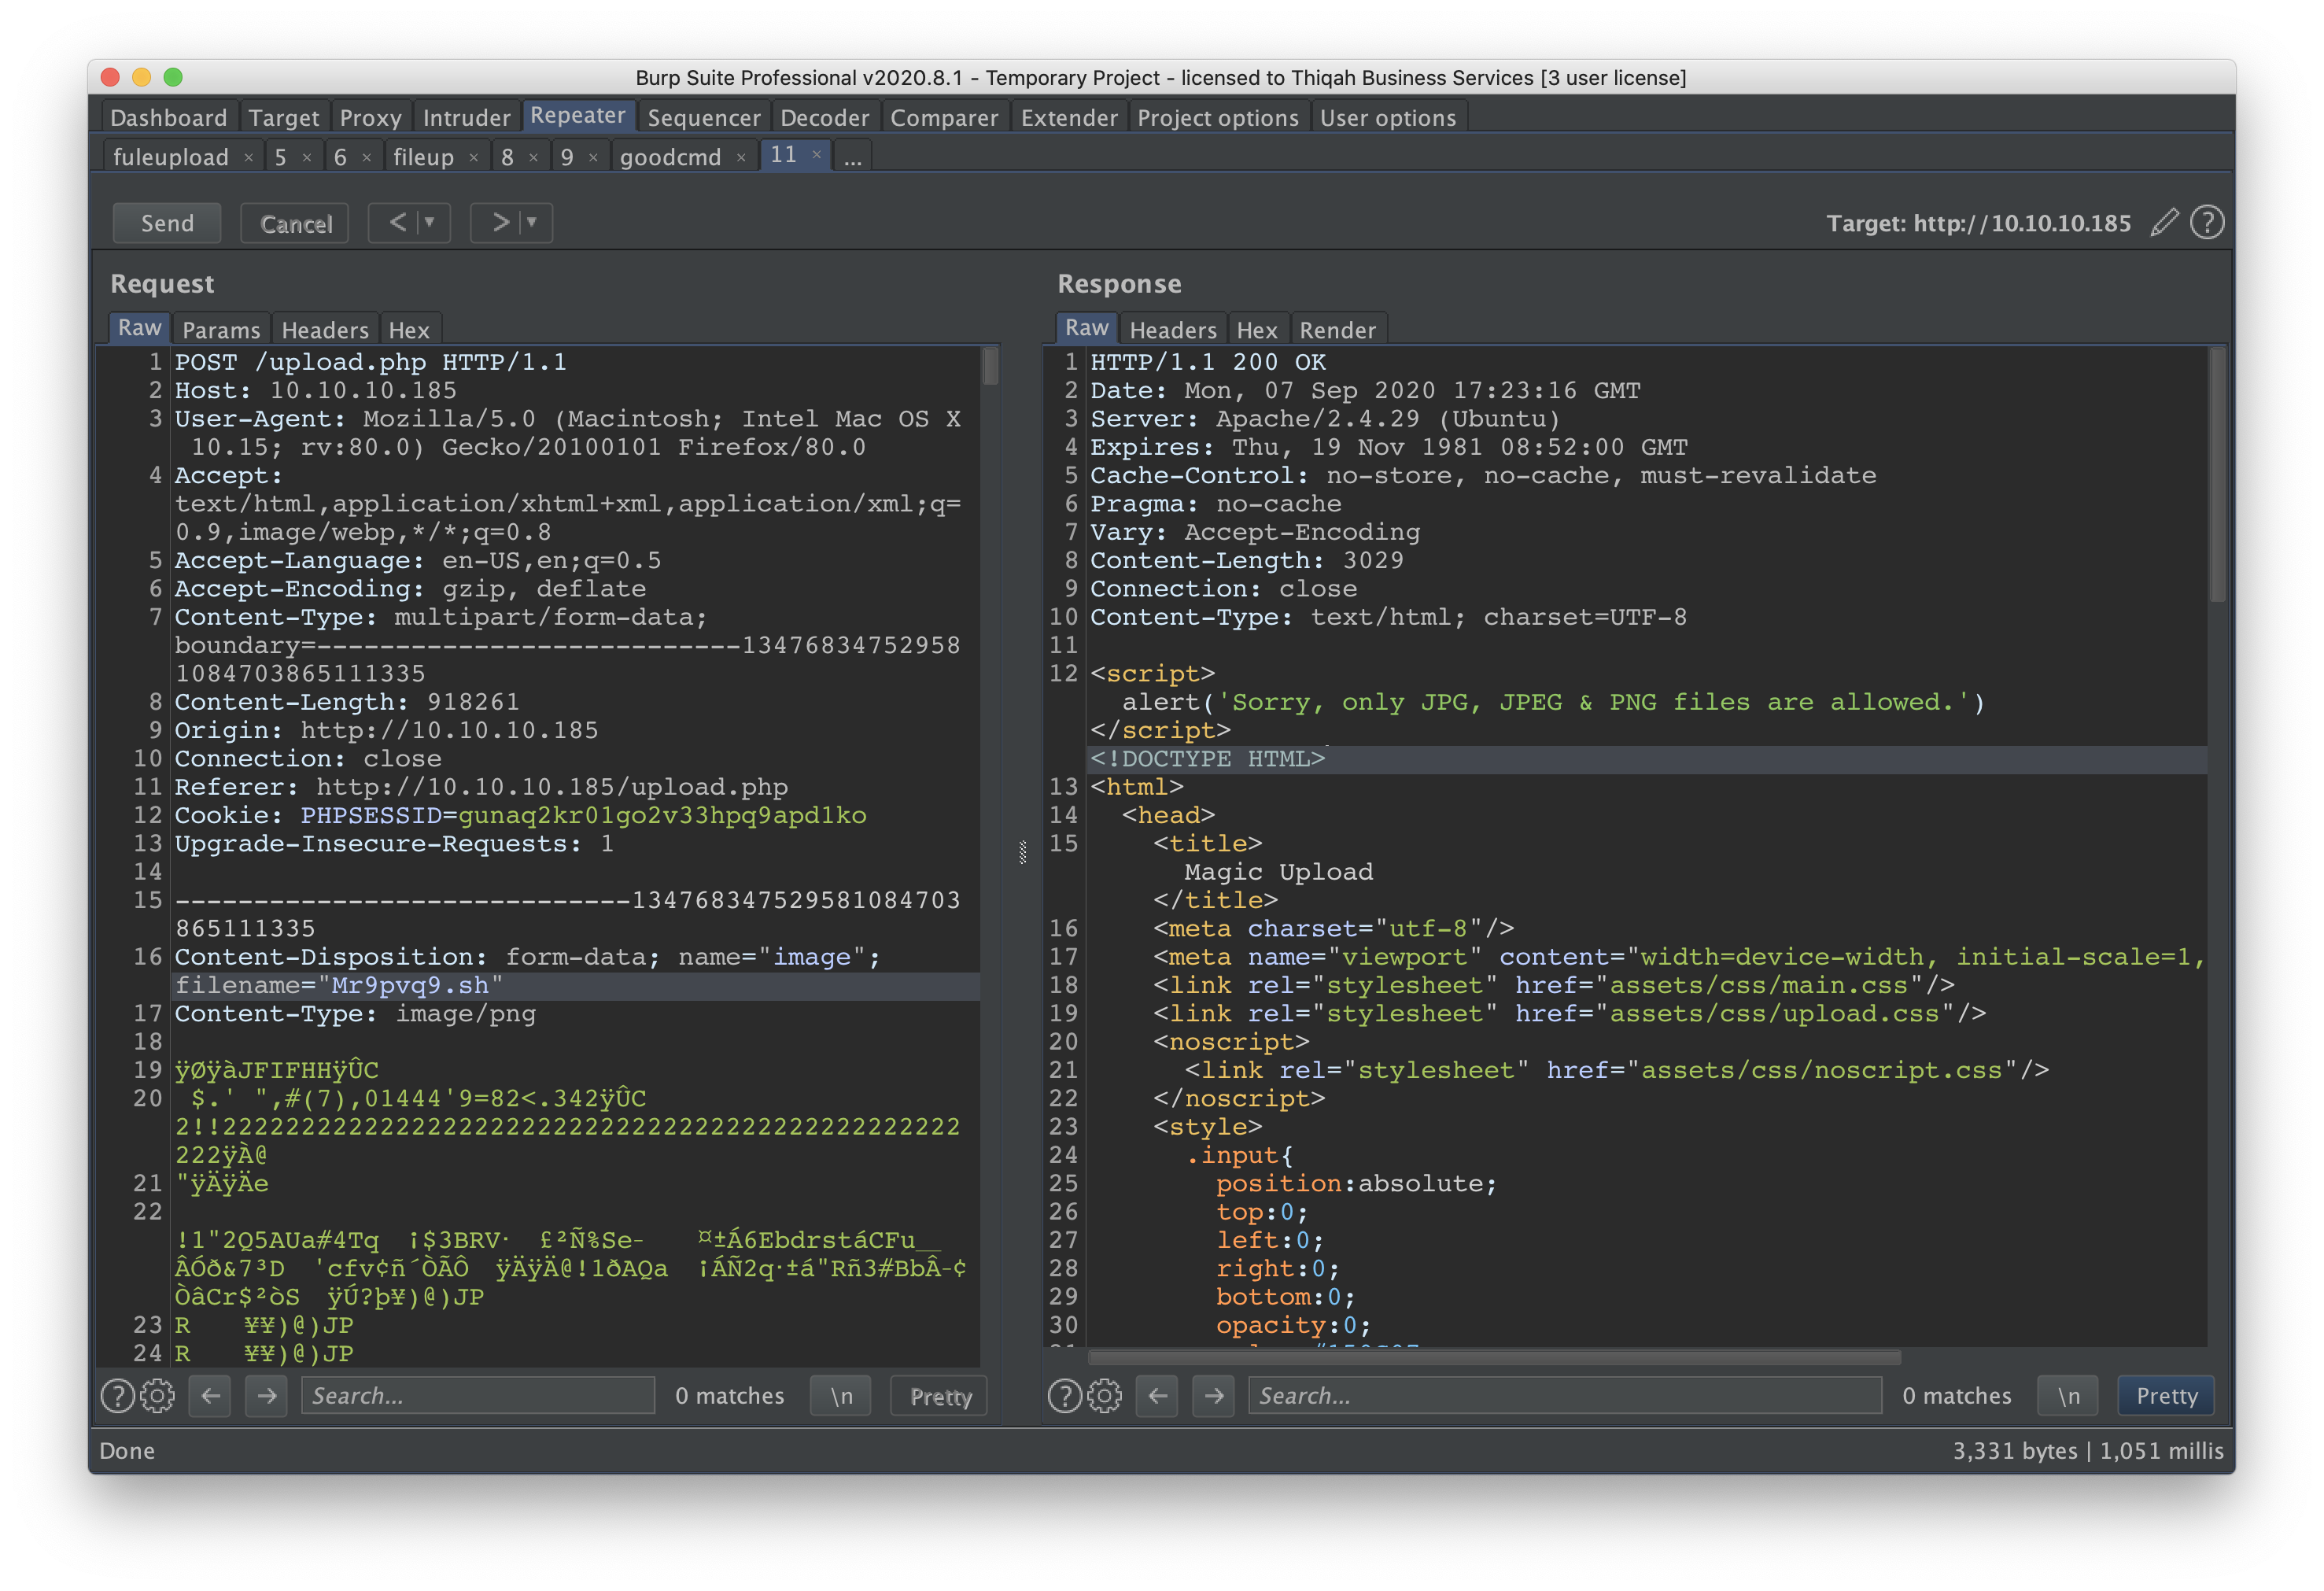Screen dimensions: 2324x1591
Task: Open the Request search help icon
Action: 117,1395
